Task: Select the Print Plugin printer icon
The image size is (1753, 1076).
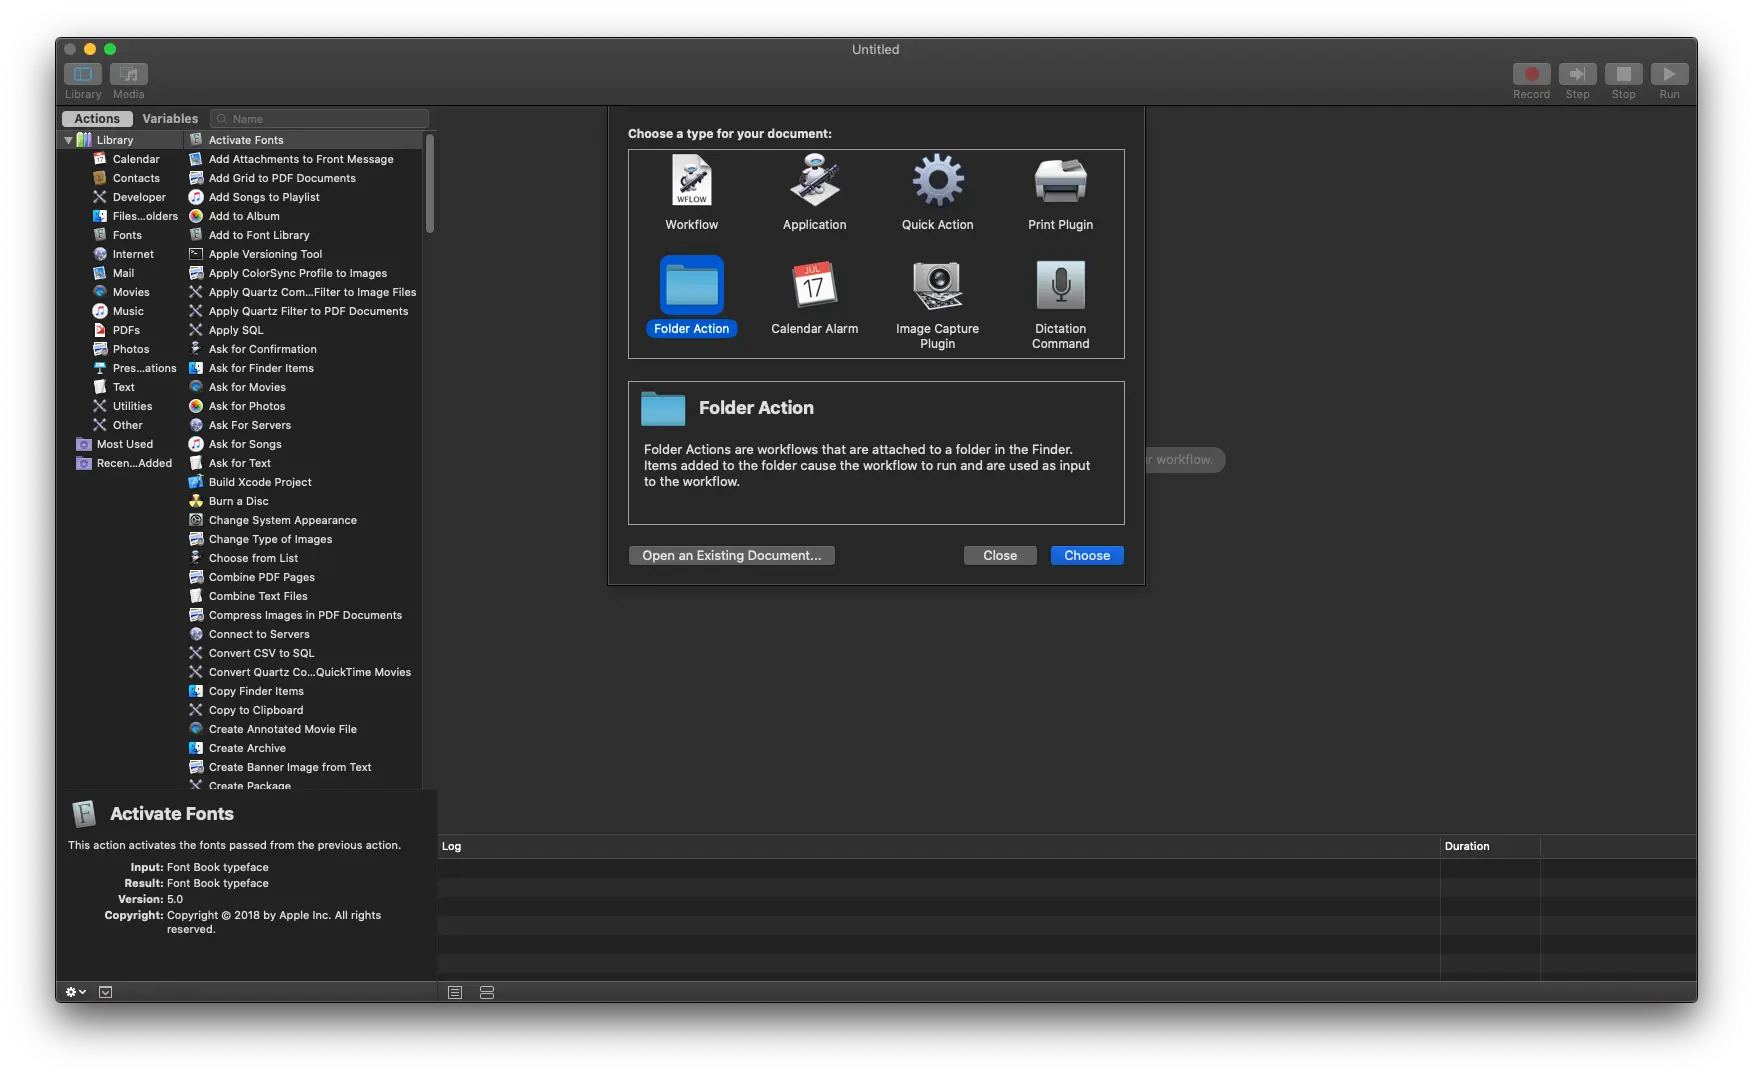Action: click(1061, 181)
